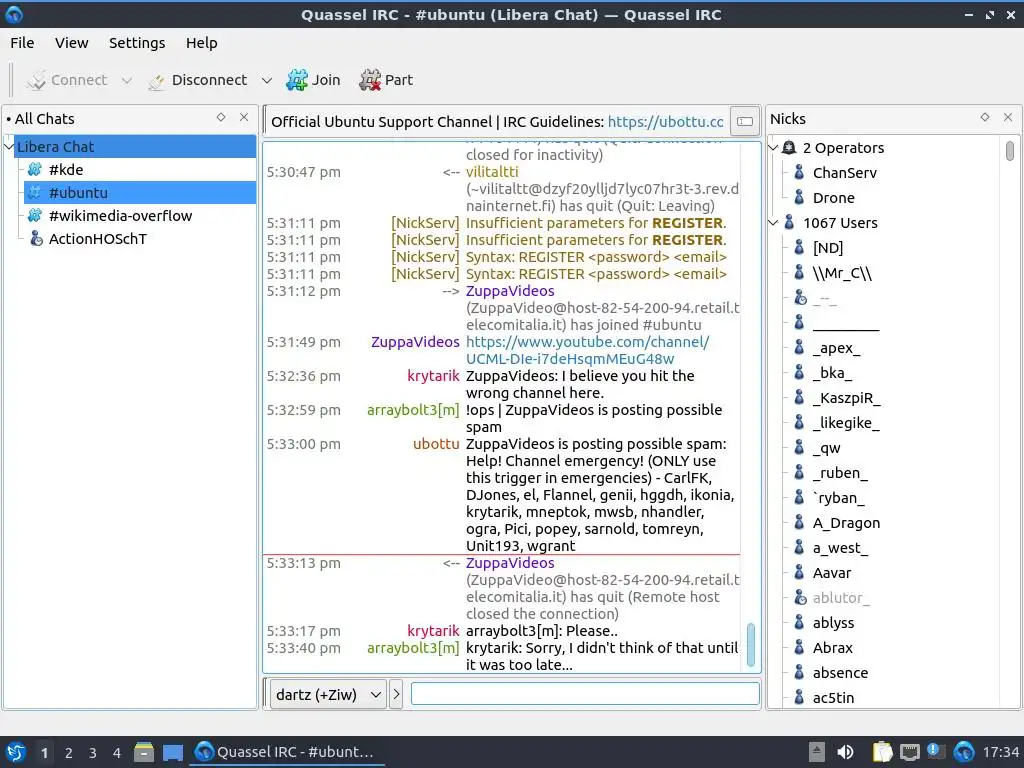This screenshot has height=768, width=1024.
Task: Select _KaszpiR_ in the nick list
Action: (846, 398)
